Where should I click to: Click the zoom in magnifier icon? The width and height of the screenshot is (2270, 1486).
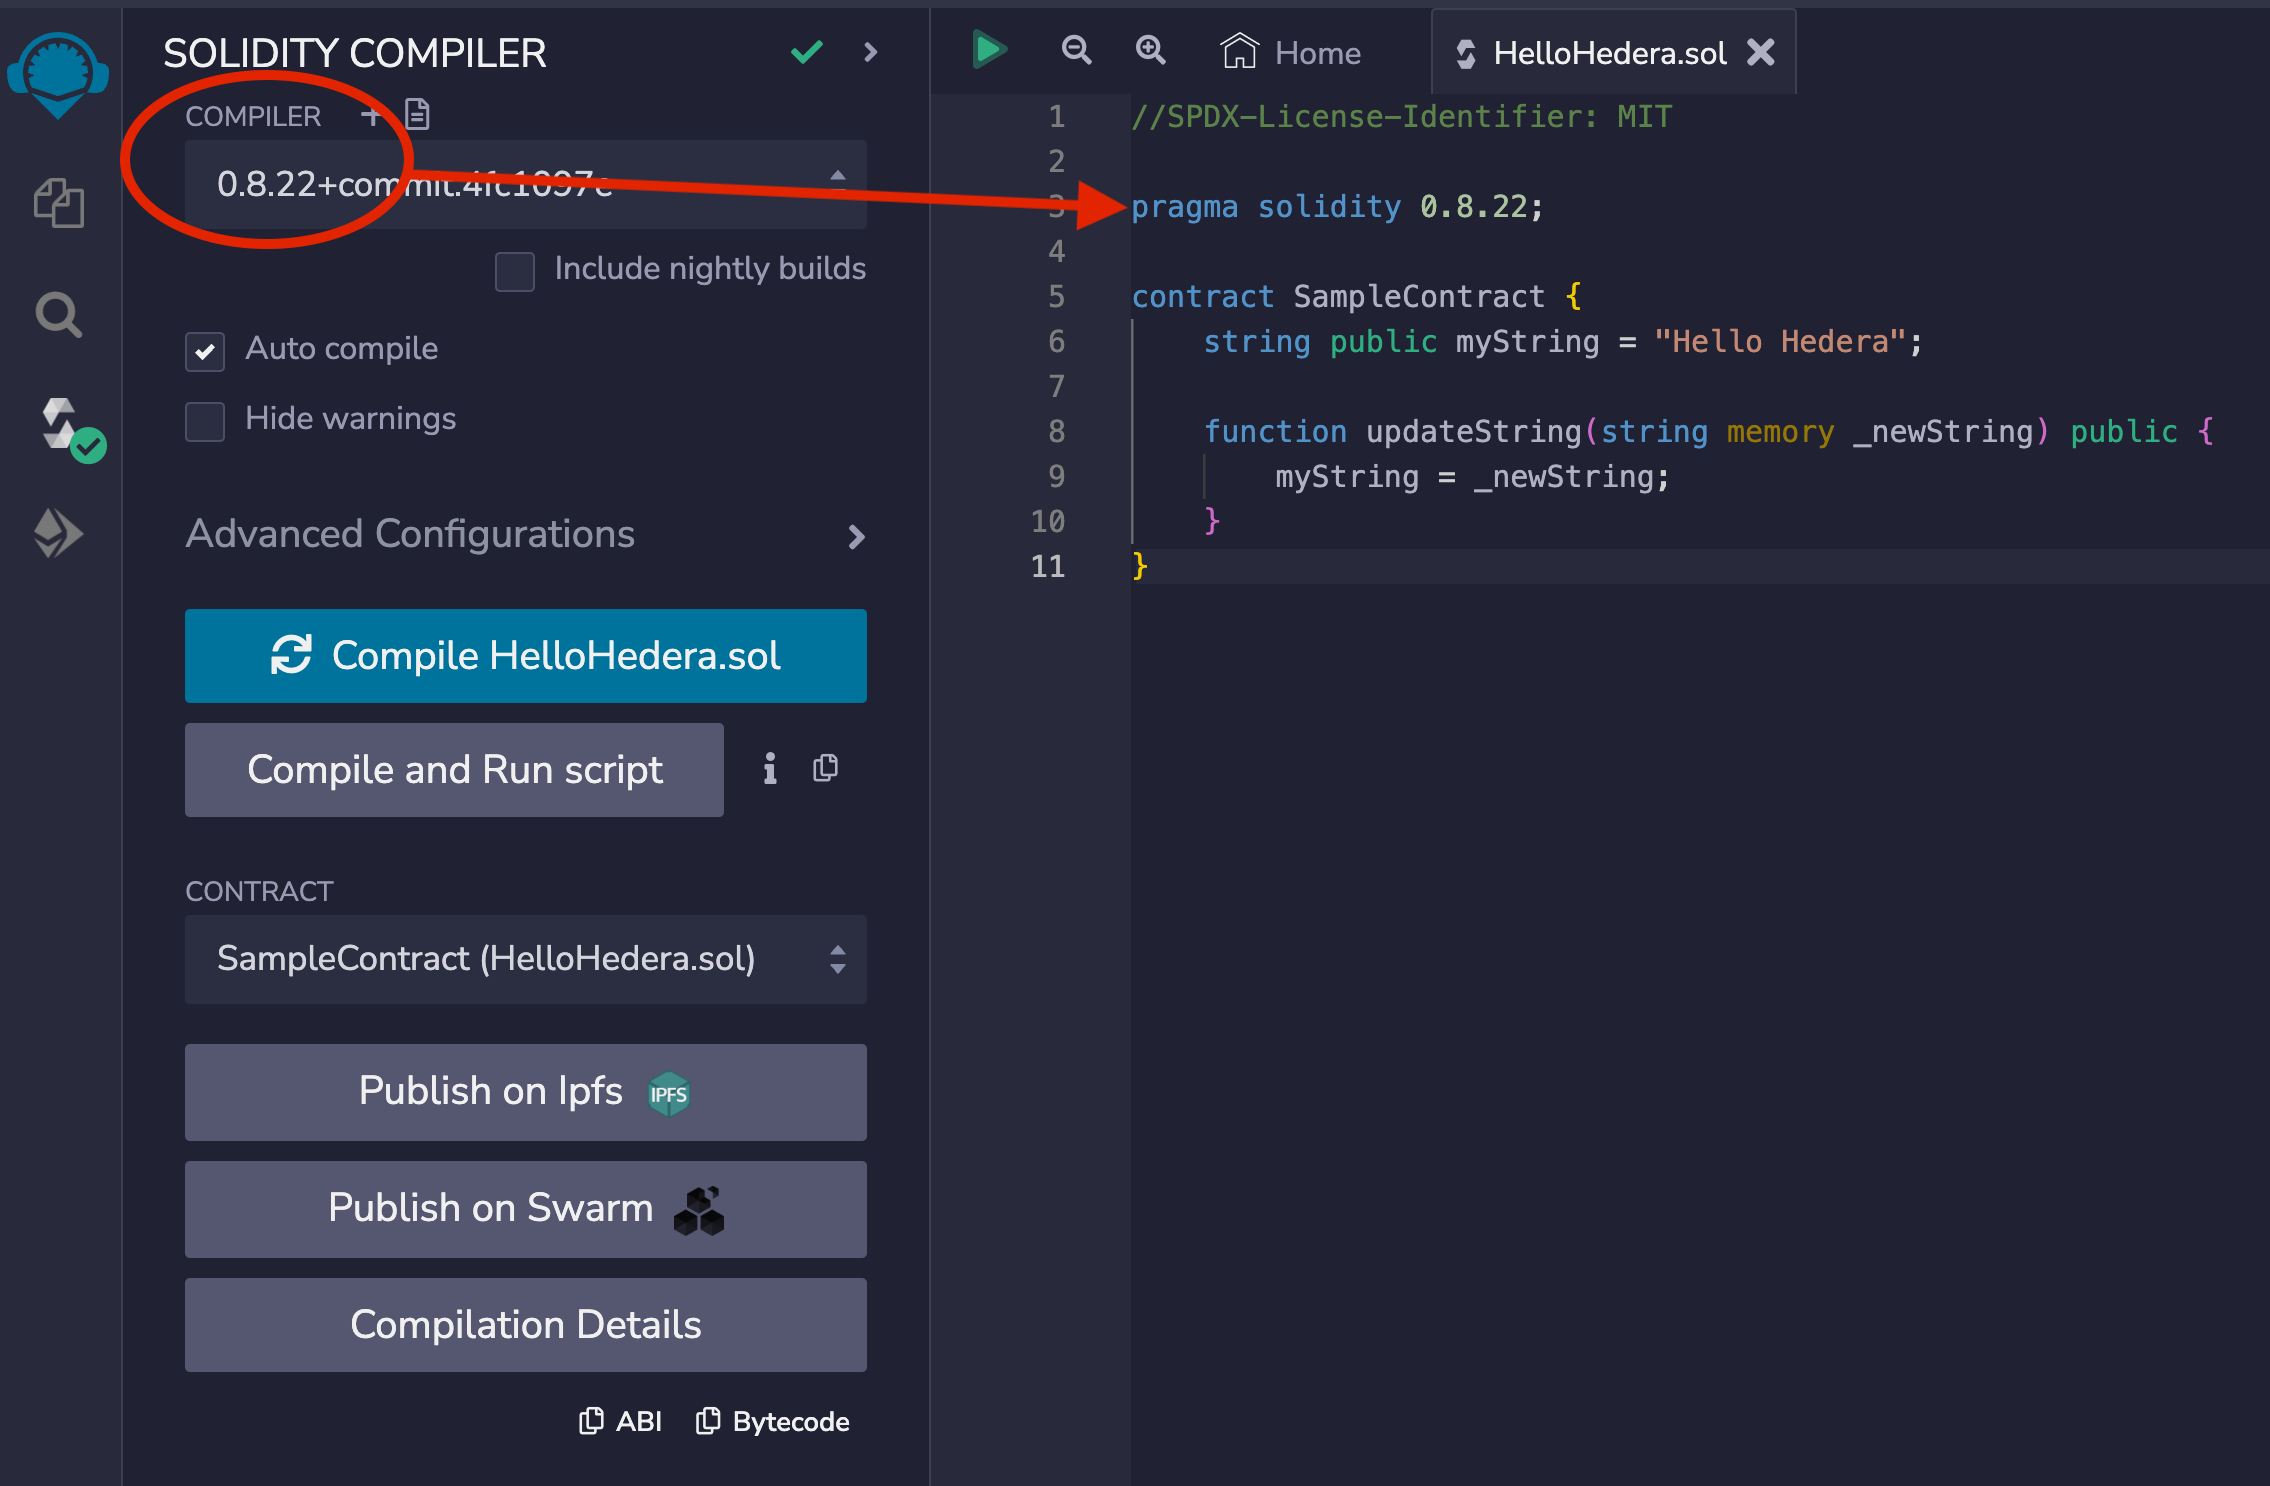(x=1151, y=50)
